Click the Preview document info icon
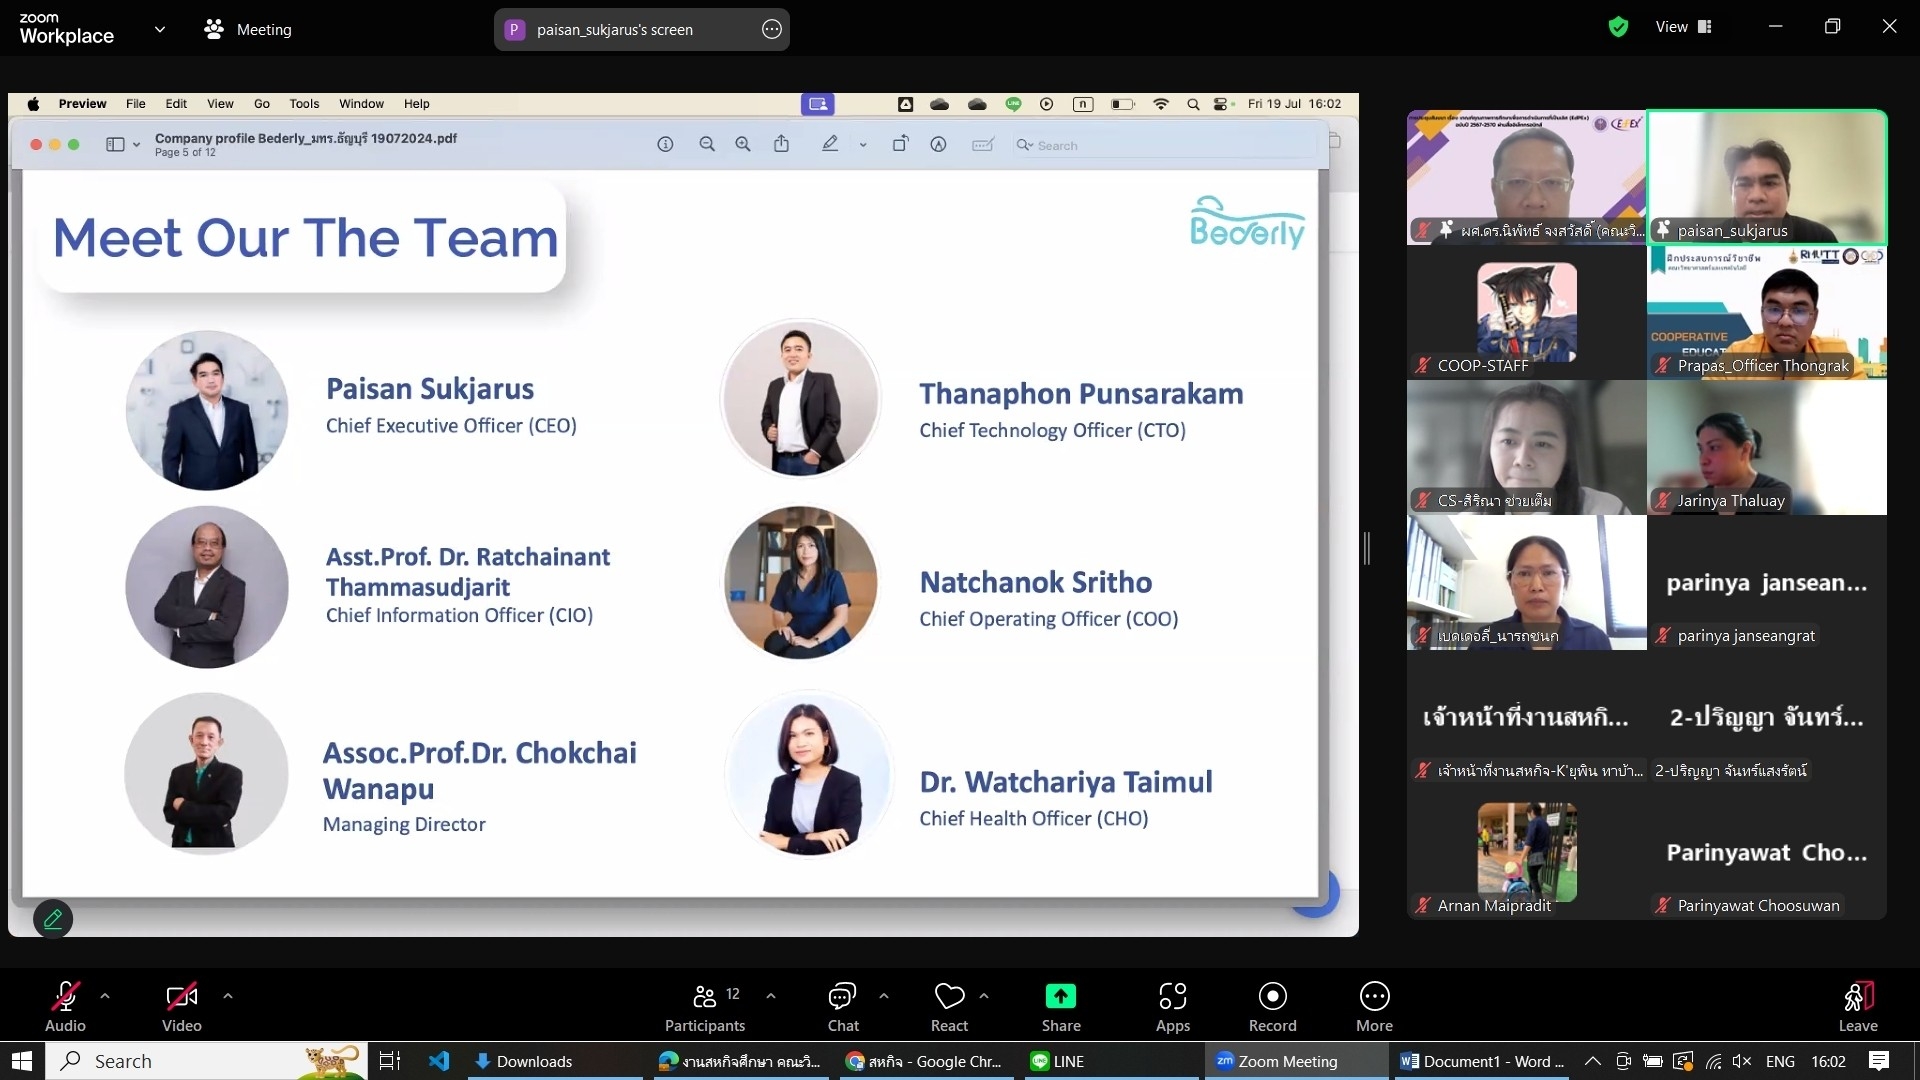The height and width of the screenshot is (1080, 1920). (665, 145)
